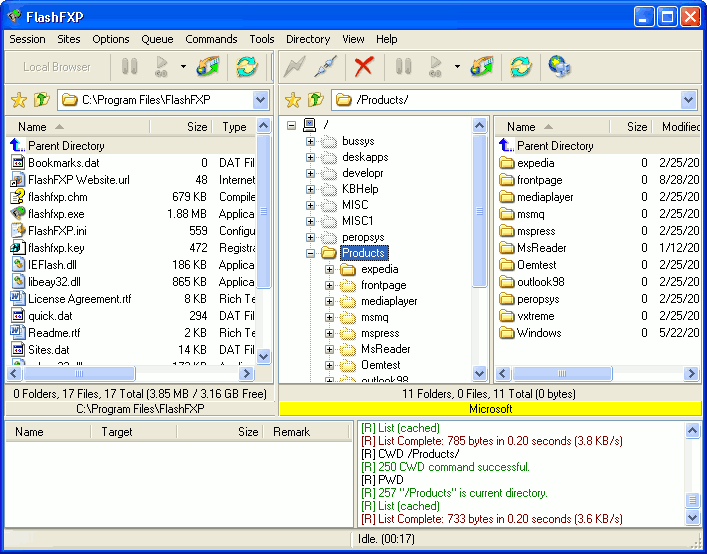The image size is (707, 554).
Task: Select the MsReader folder icon in remote list
Action: [507, 248]
